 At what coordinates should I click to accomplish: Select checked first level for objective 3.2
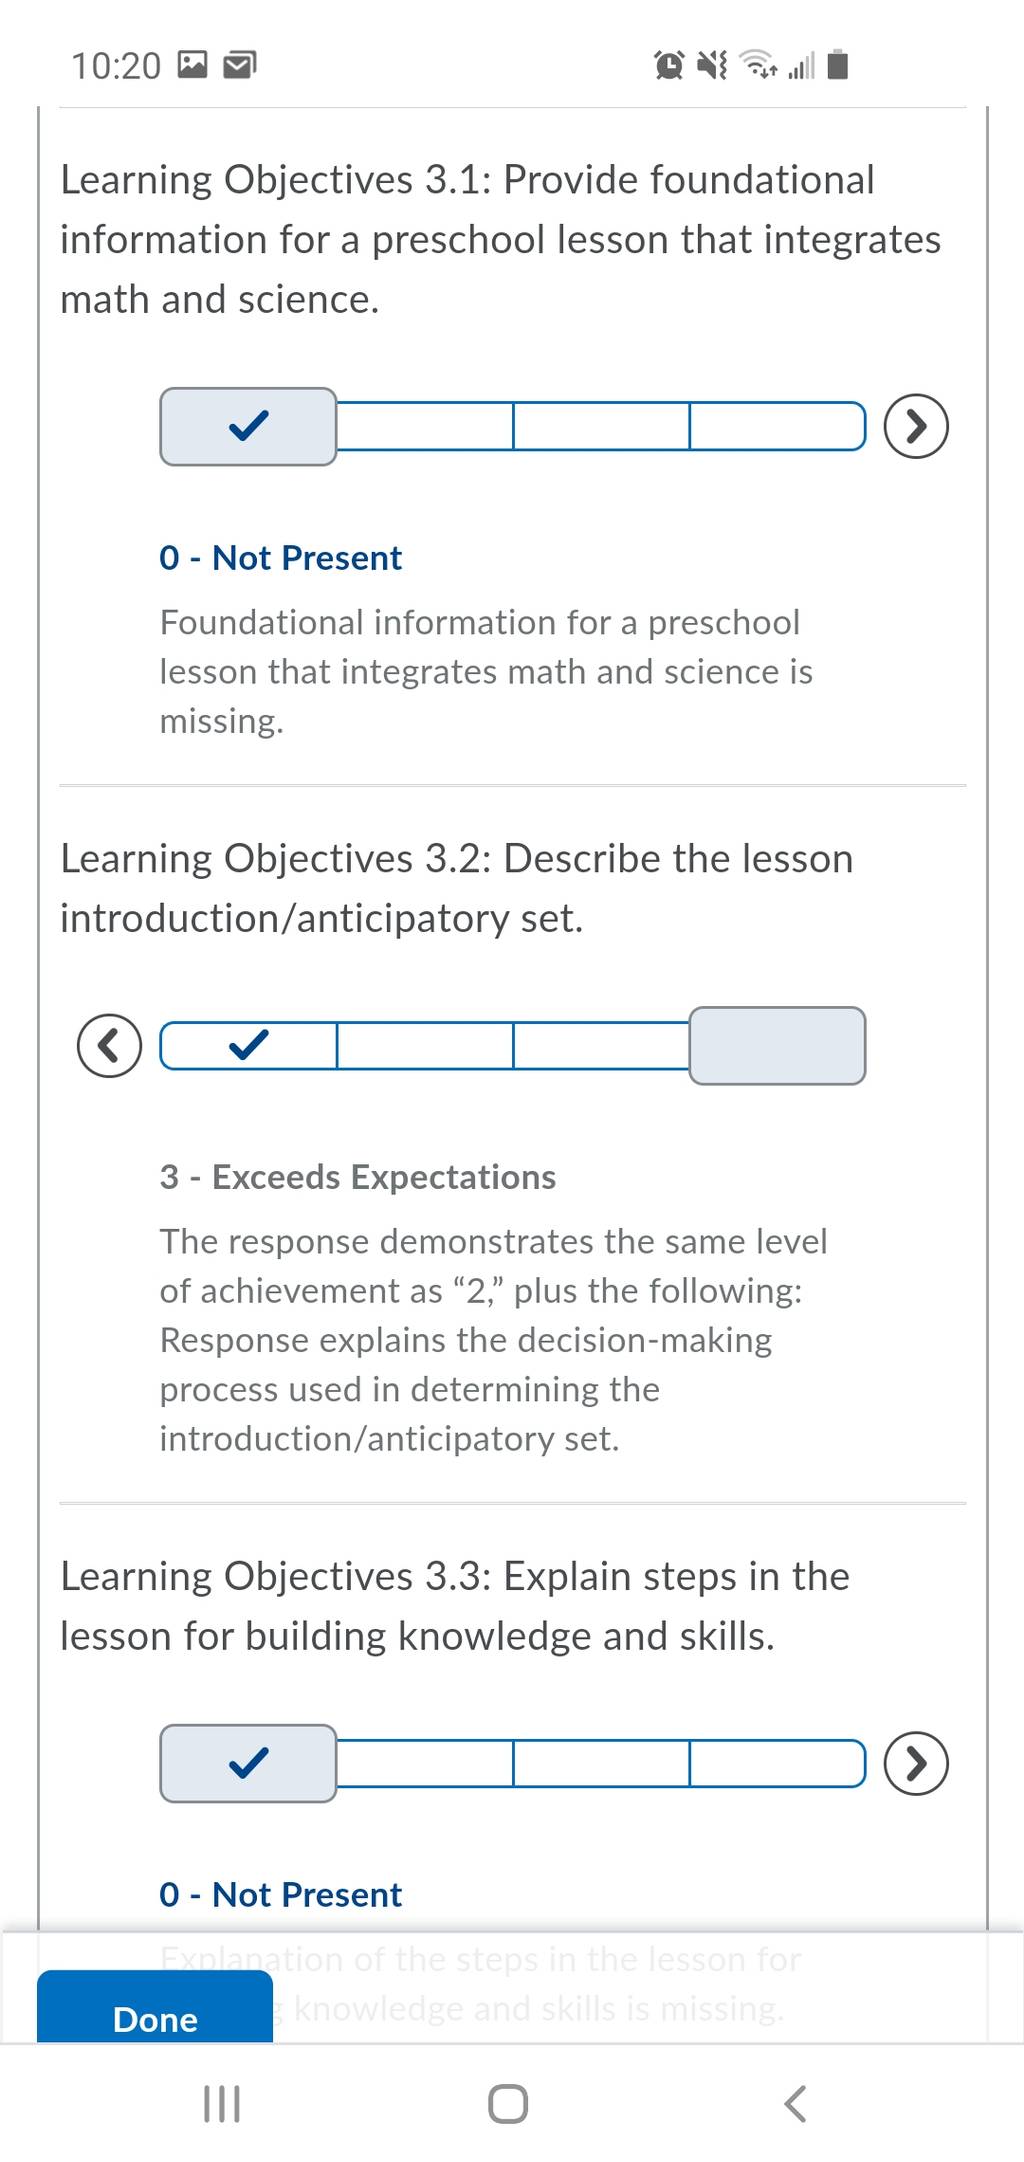point(248,1046)
